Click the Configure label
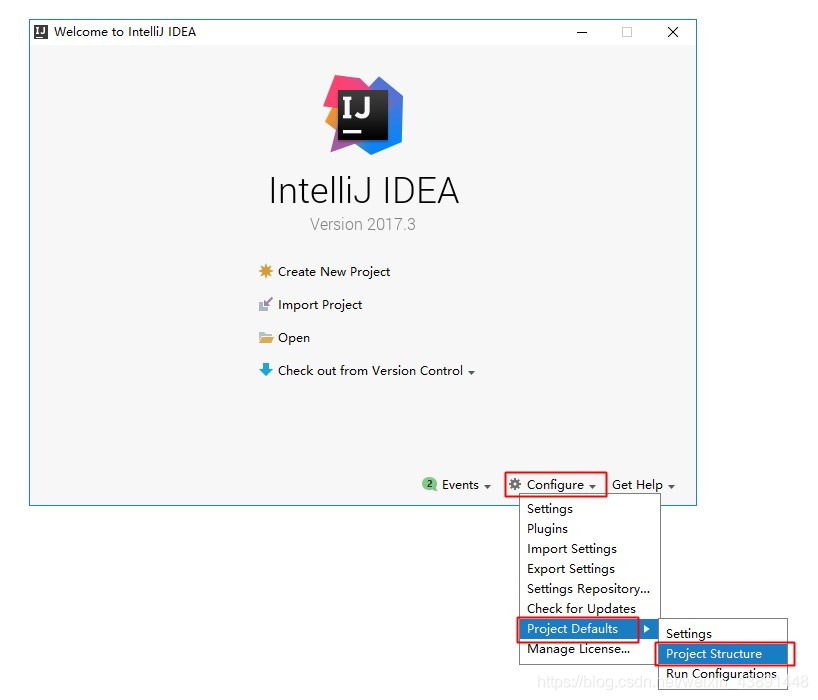 click(x=555, y=485)
